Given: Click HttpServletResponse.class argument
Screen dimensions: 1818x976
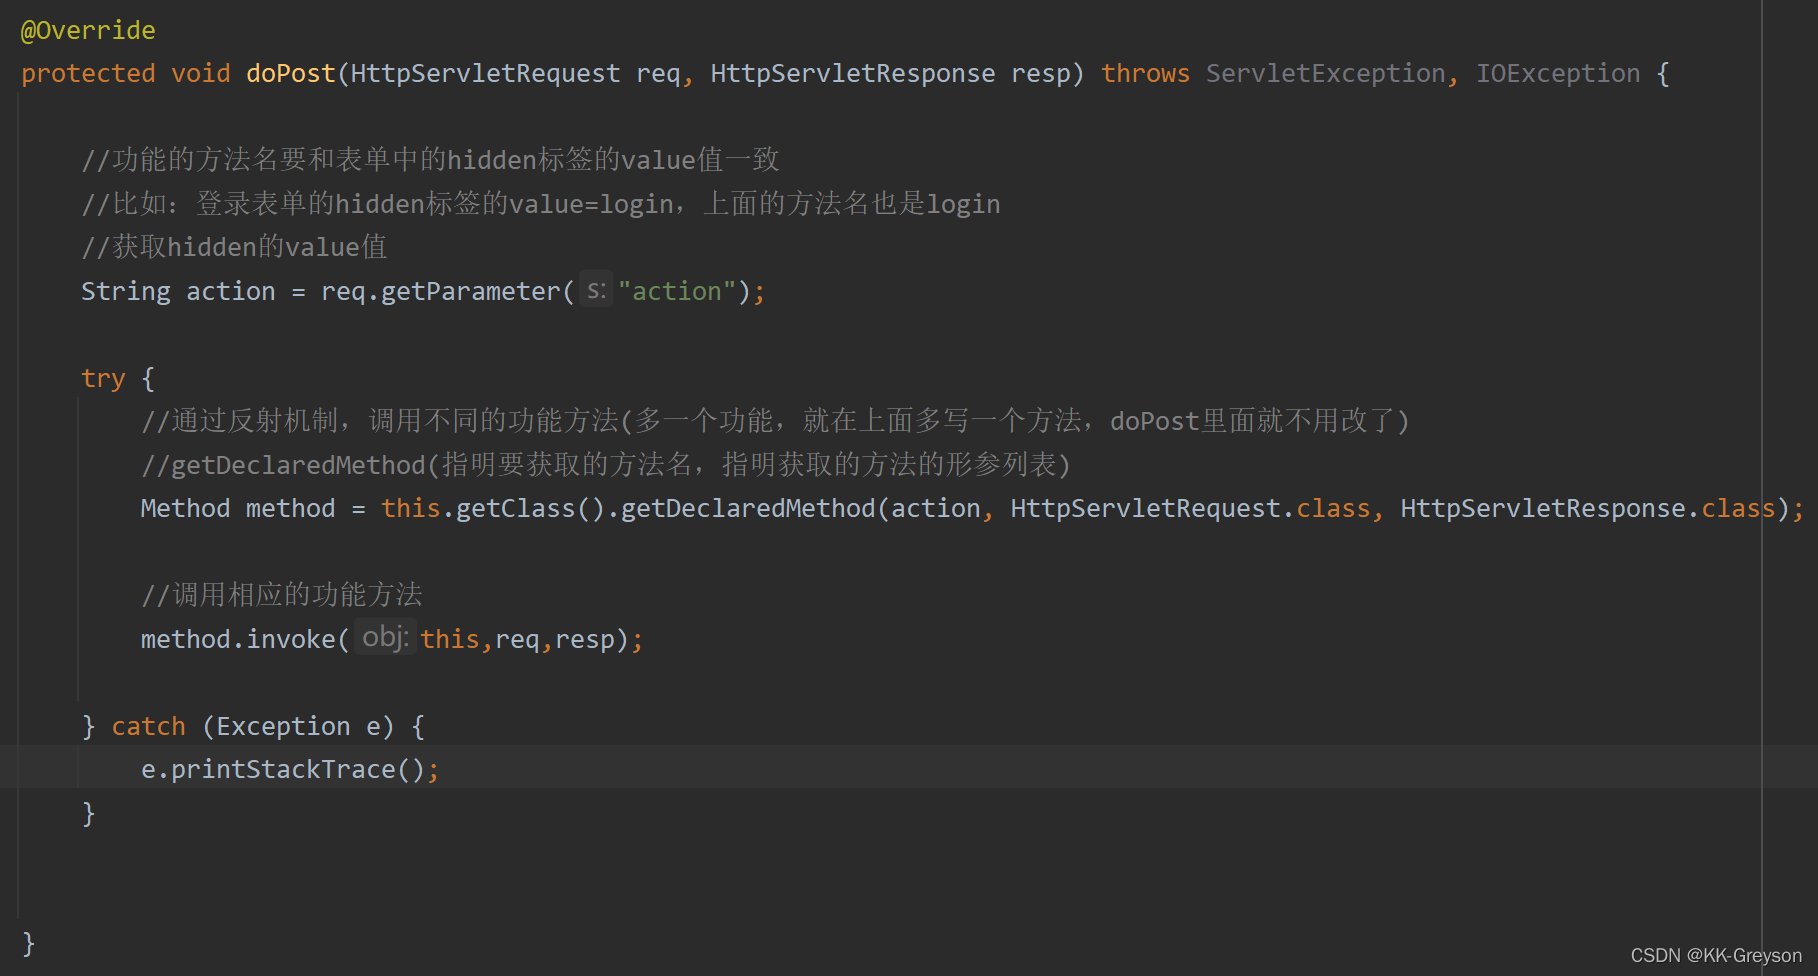Looking at the screenshot, I should point(1588,509).
